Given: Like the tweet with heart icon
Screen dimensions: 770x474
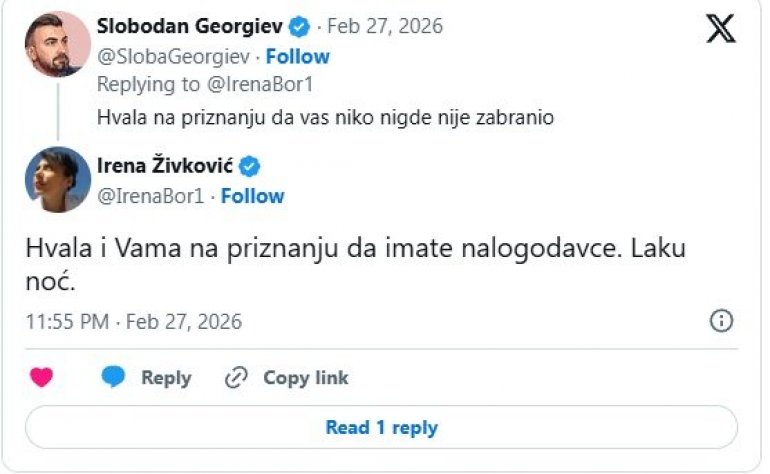Looking at the screenshot, I should point(41,377).
